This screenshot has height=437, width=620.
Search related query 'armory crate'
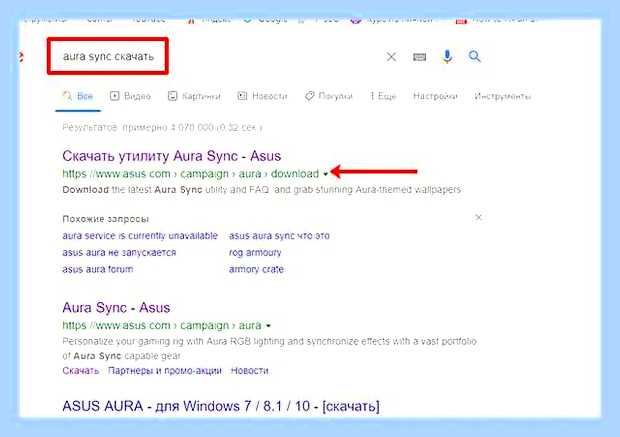[256, 269]
